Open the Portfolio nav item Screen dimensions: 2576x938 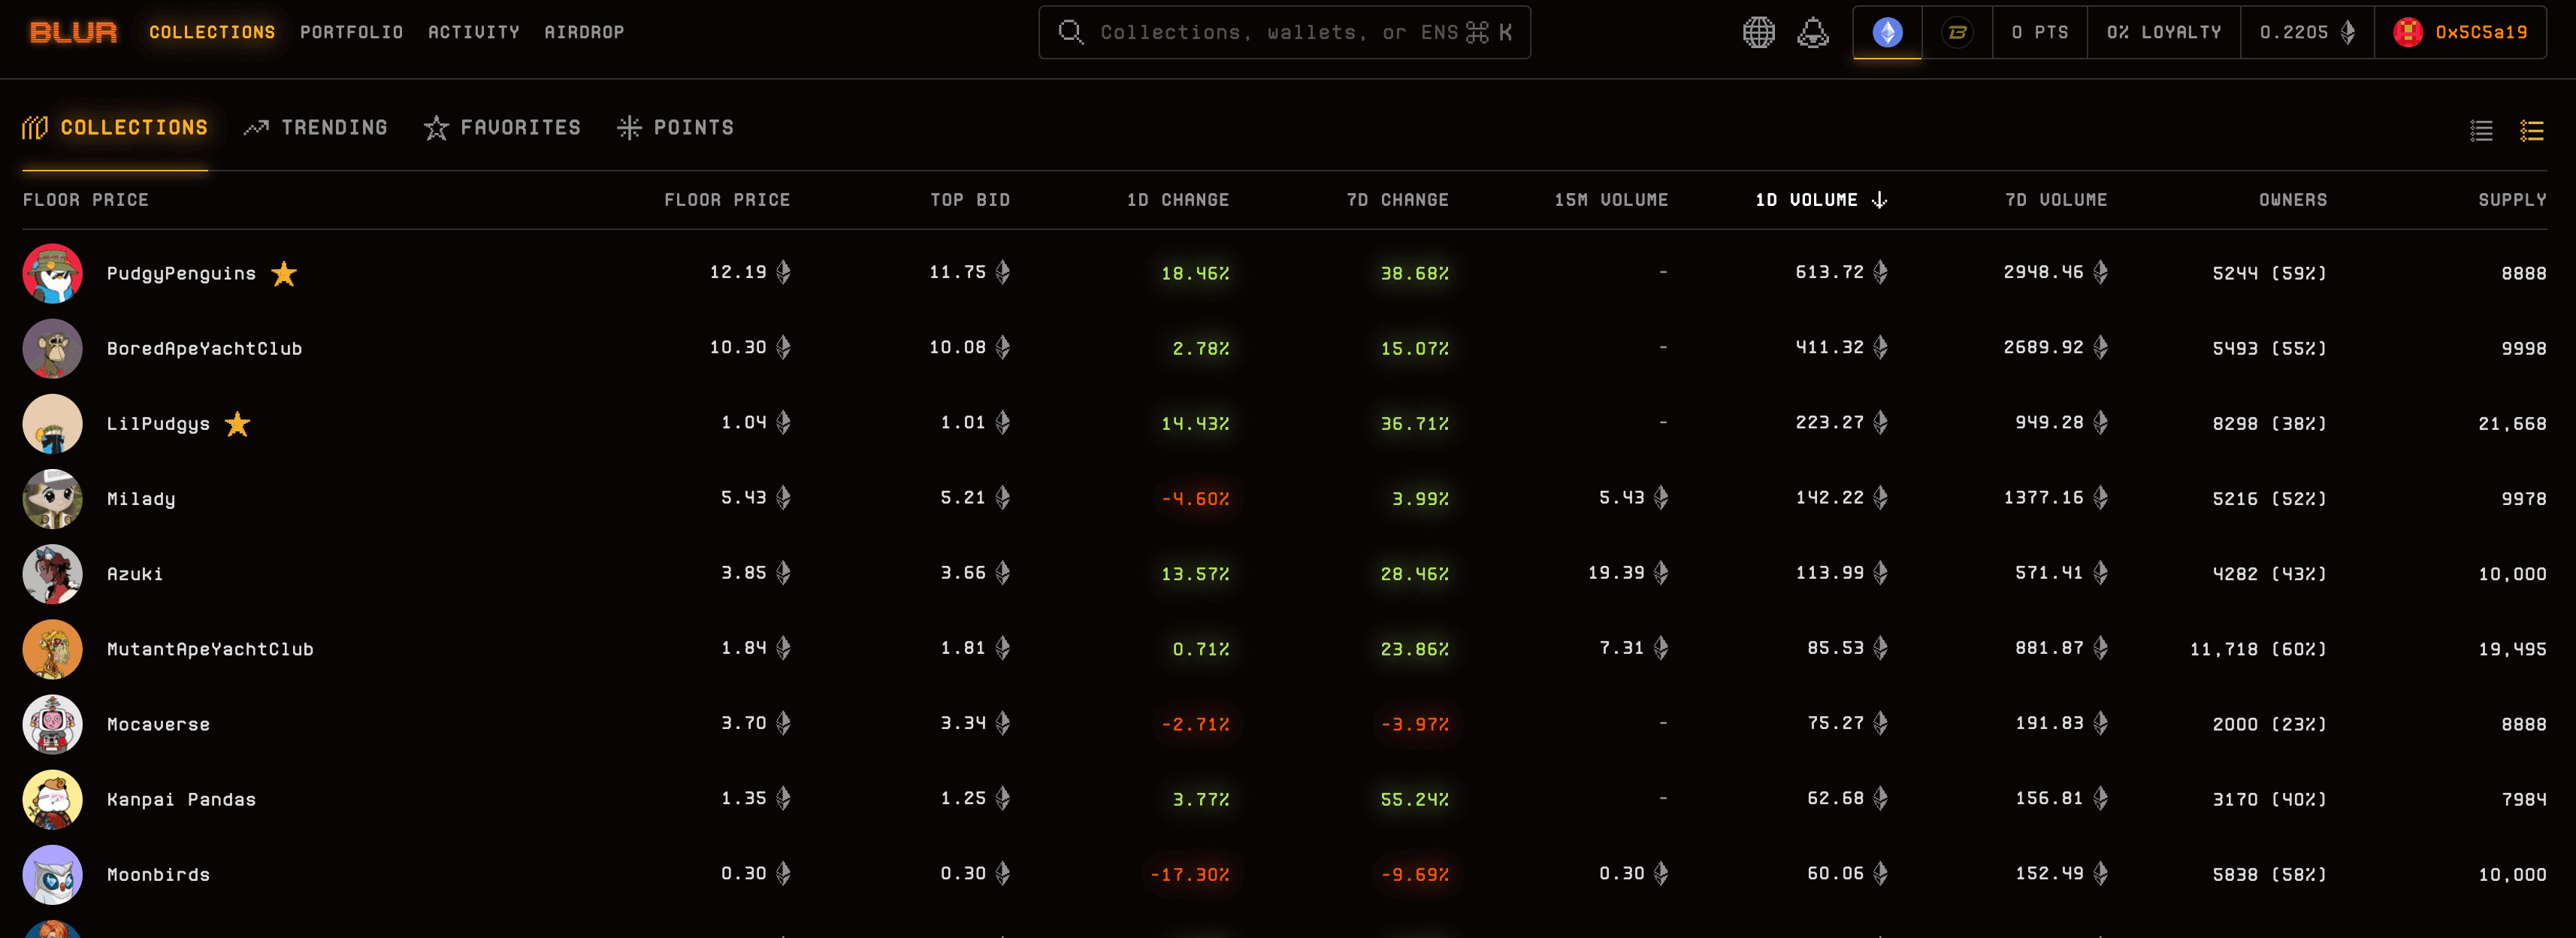[x=352, y=32]
